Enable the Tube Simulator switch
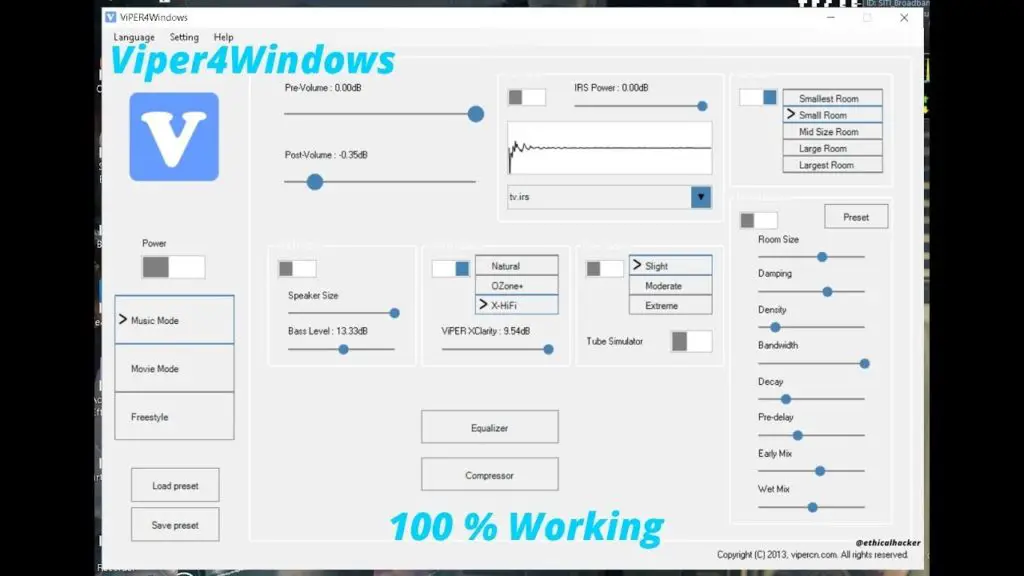This screenshot has width=1024, height=576. point(692,341)
